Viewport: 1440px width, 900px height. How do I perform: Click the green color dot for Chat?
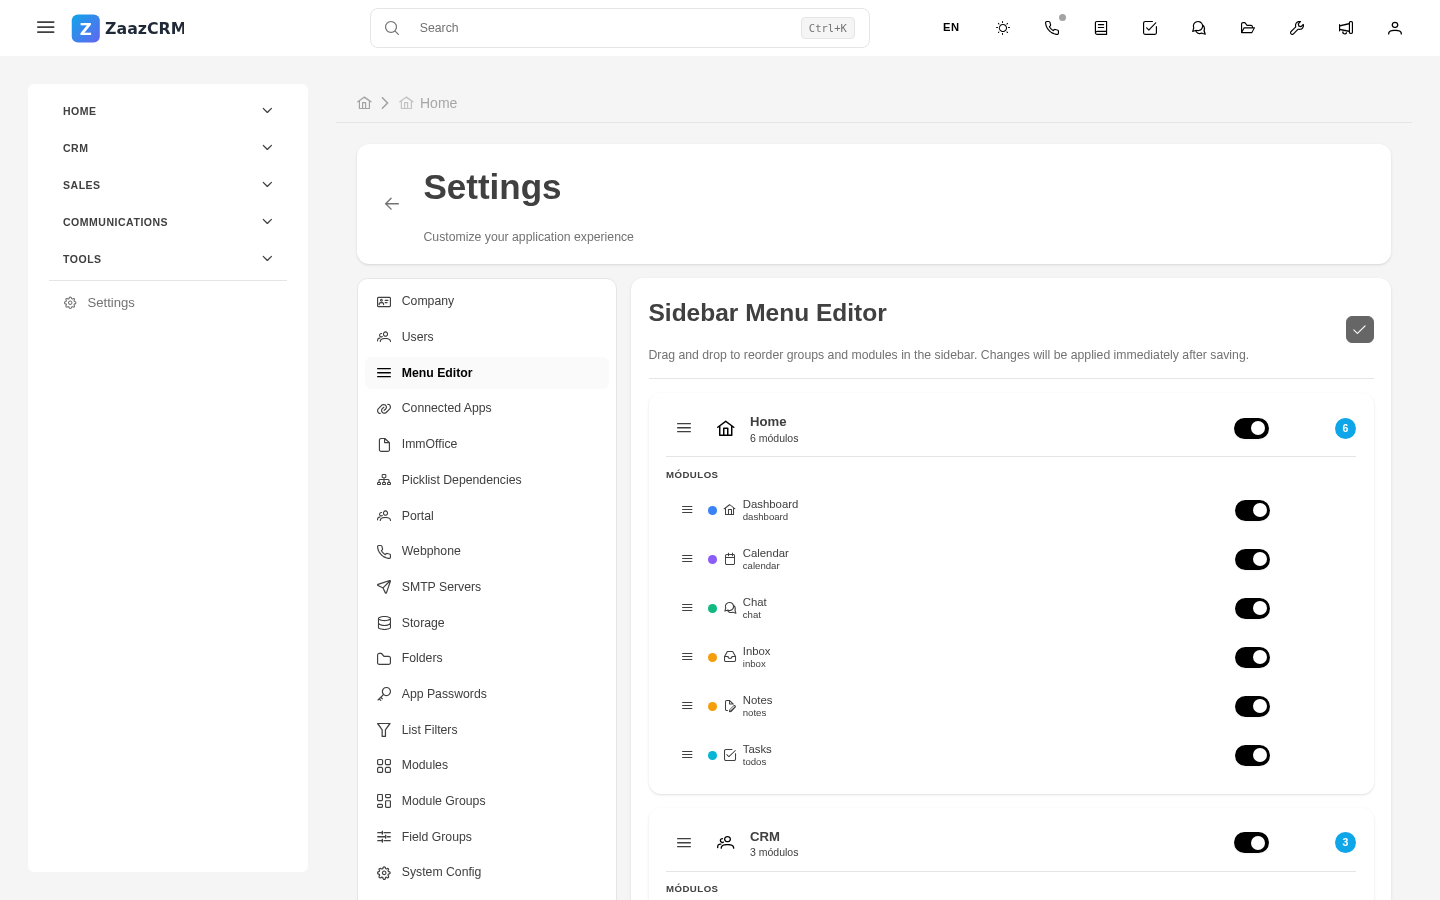click(x=712, y=608)
